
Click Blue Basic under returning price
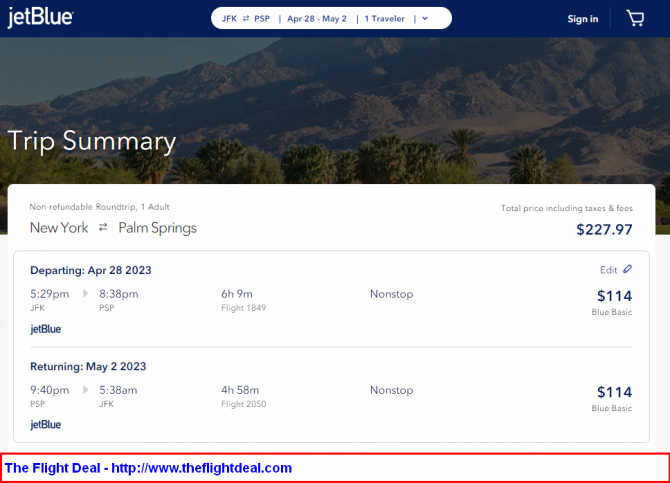(611, 408)
